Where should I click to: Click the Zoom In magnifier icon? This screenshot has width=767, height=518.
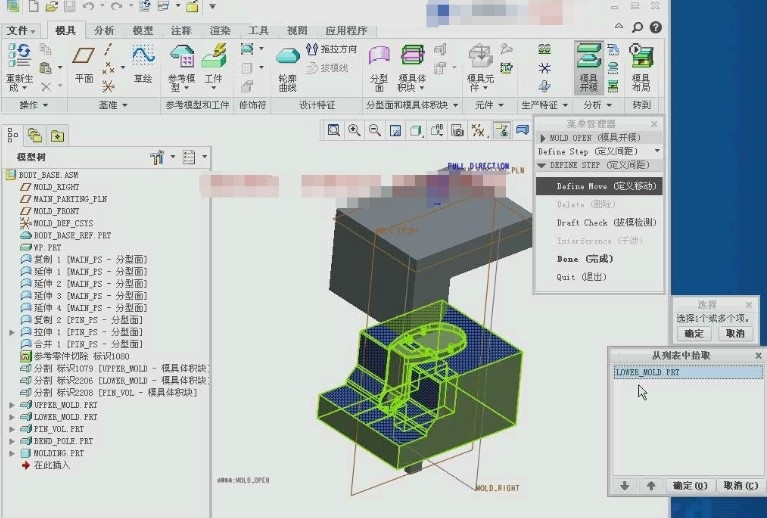coord(354,130)
